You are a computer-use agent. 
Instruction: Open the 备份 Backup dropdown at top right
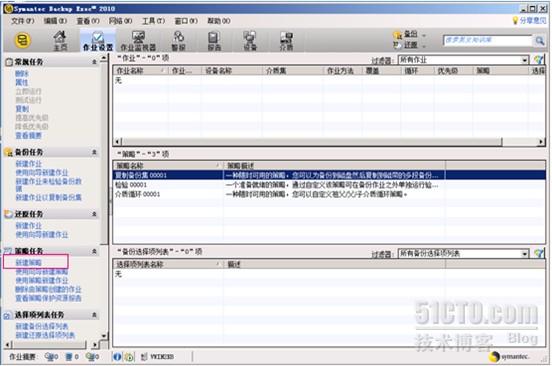410,34
